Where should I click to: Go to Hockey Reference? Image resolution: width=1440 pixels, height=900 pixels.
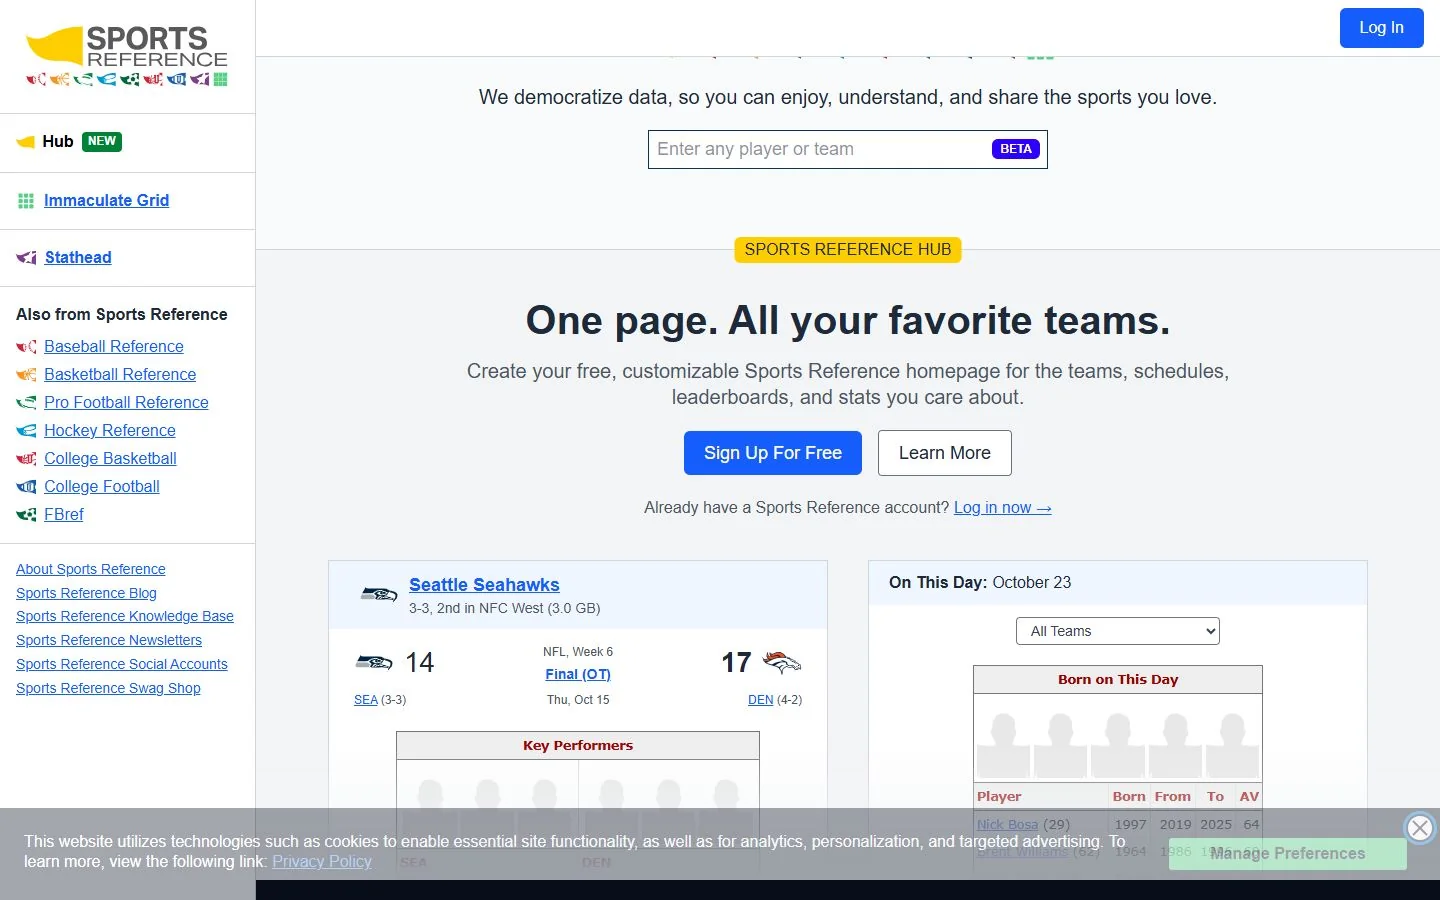[x=110, y=431]
